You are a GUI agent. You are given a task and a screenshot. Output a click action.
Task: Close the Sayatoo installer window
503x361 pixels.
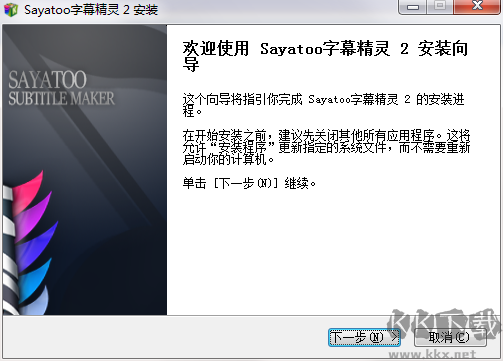click(x=477, y=6)
